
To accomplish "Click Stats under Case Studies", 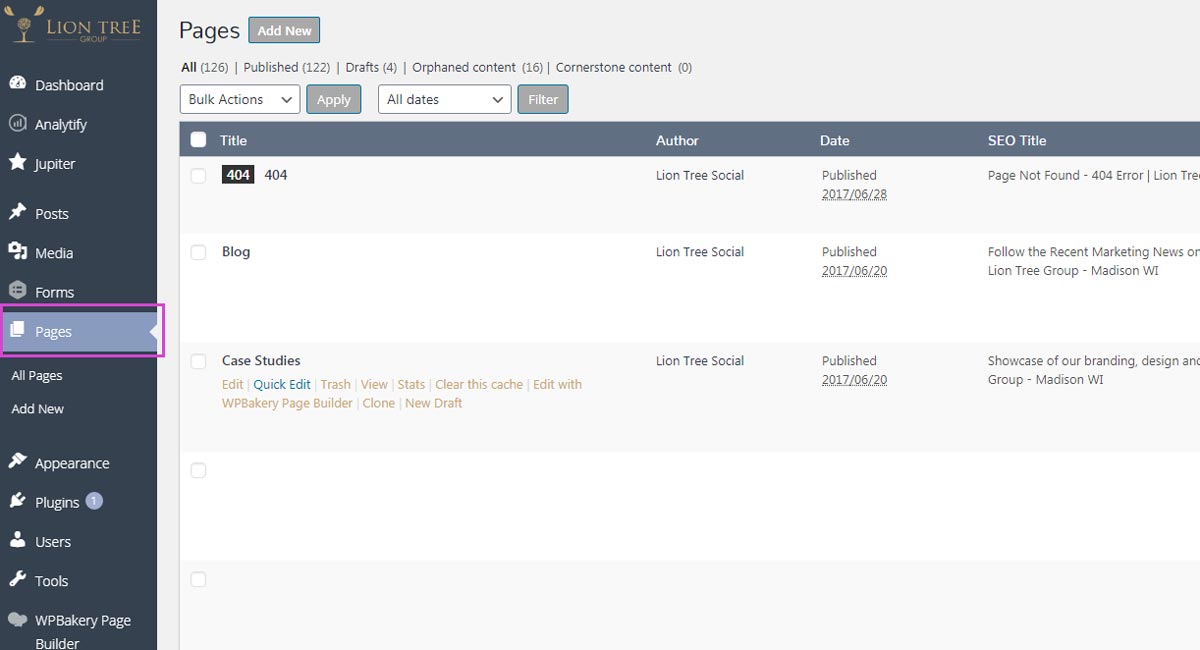I will click(411, 384).
